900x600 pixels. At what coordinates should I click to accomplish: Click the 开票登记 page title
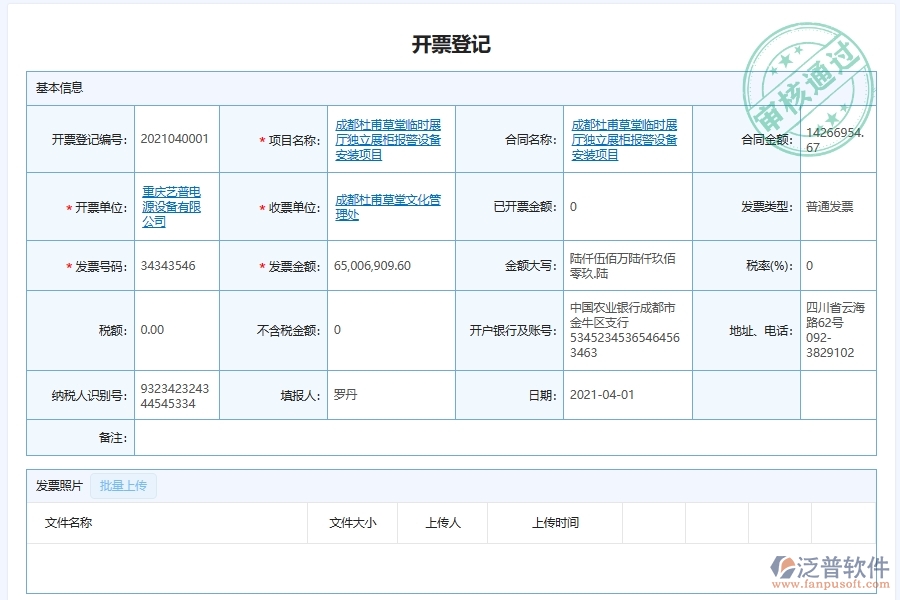coord(449,42)
